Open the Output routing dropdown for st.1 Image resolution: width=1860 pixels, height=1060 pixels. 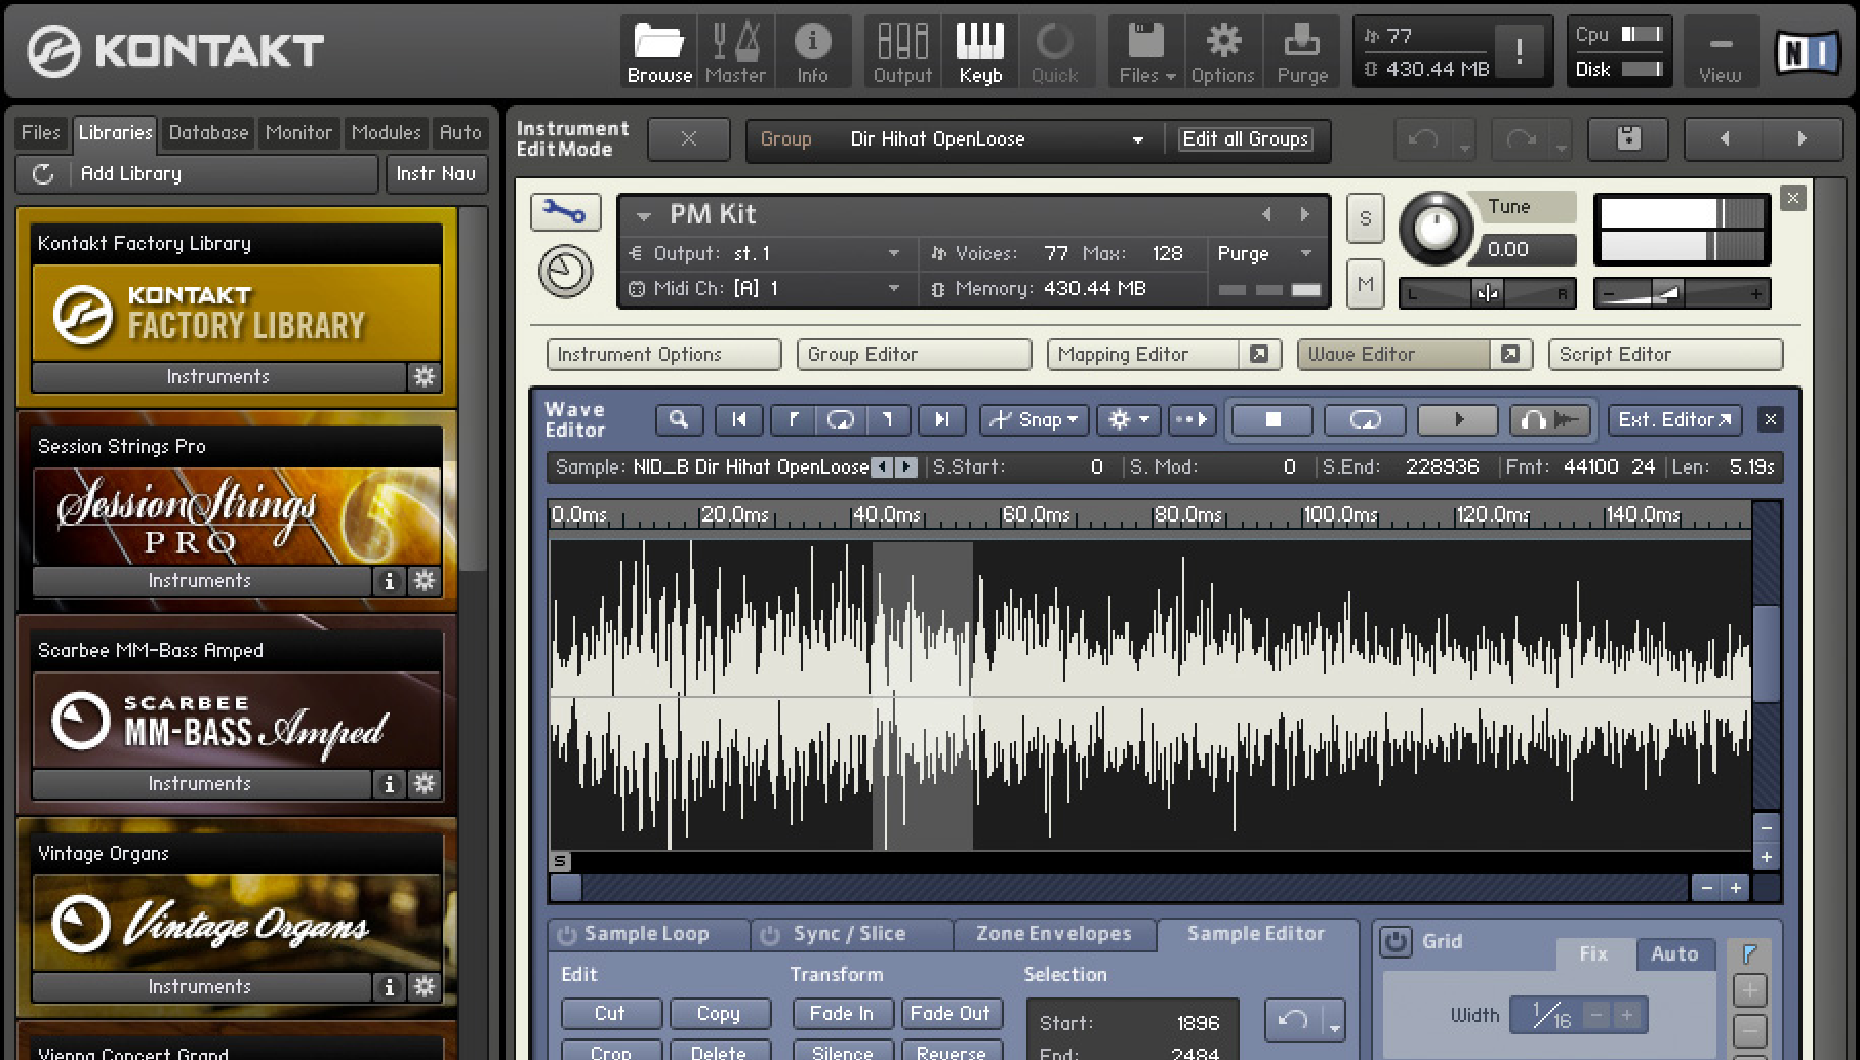(893, 253)
